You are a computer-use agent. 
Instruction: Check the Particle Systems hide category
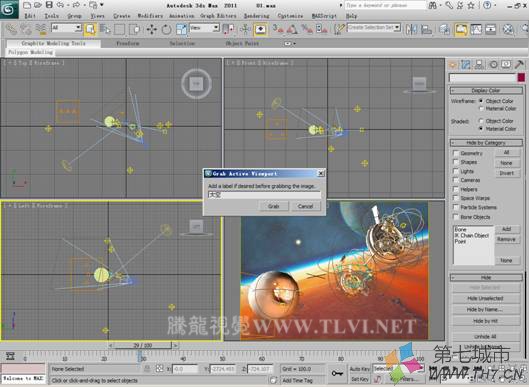[455, 207]
